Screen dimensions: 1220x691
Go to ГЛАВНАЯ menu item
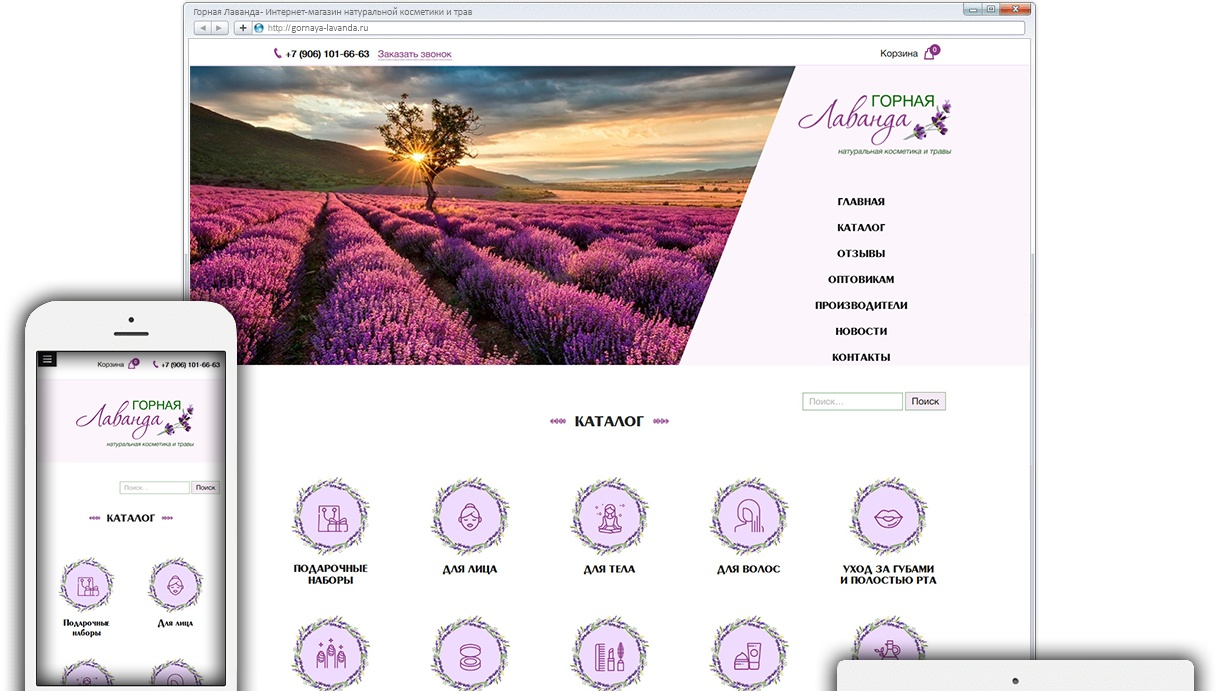[861, 202]
